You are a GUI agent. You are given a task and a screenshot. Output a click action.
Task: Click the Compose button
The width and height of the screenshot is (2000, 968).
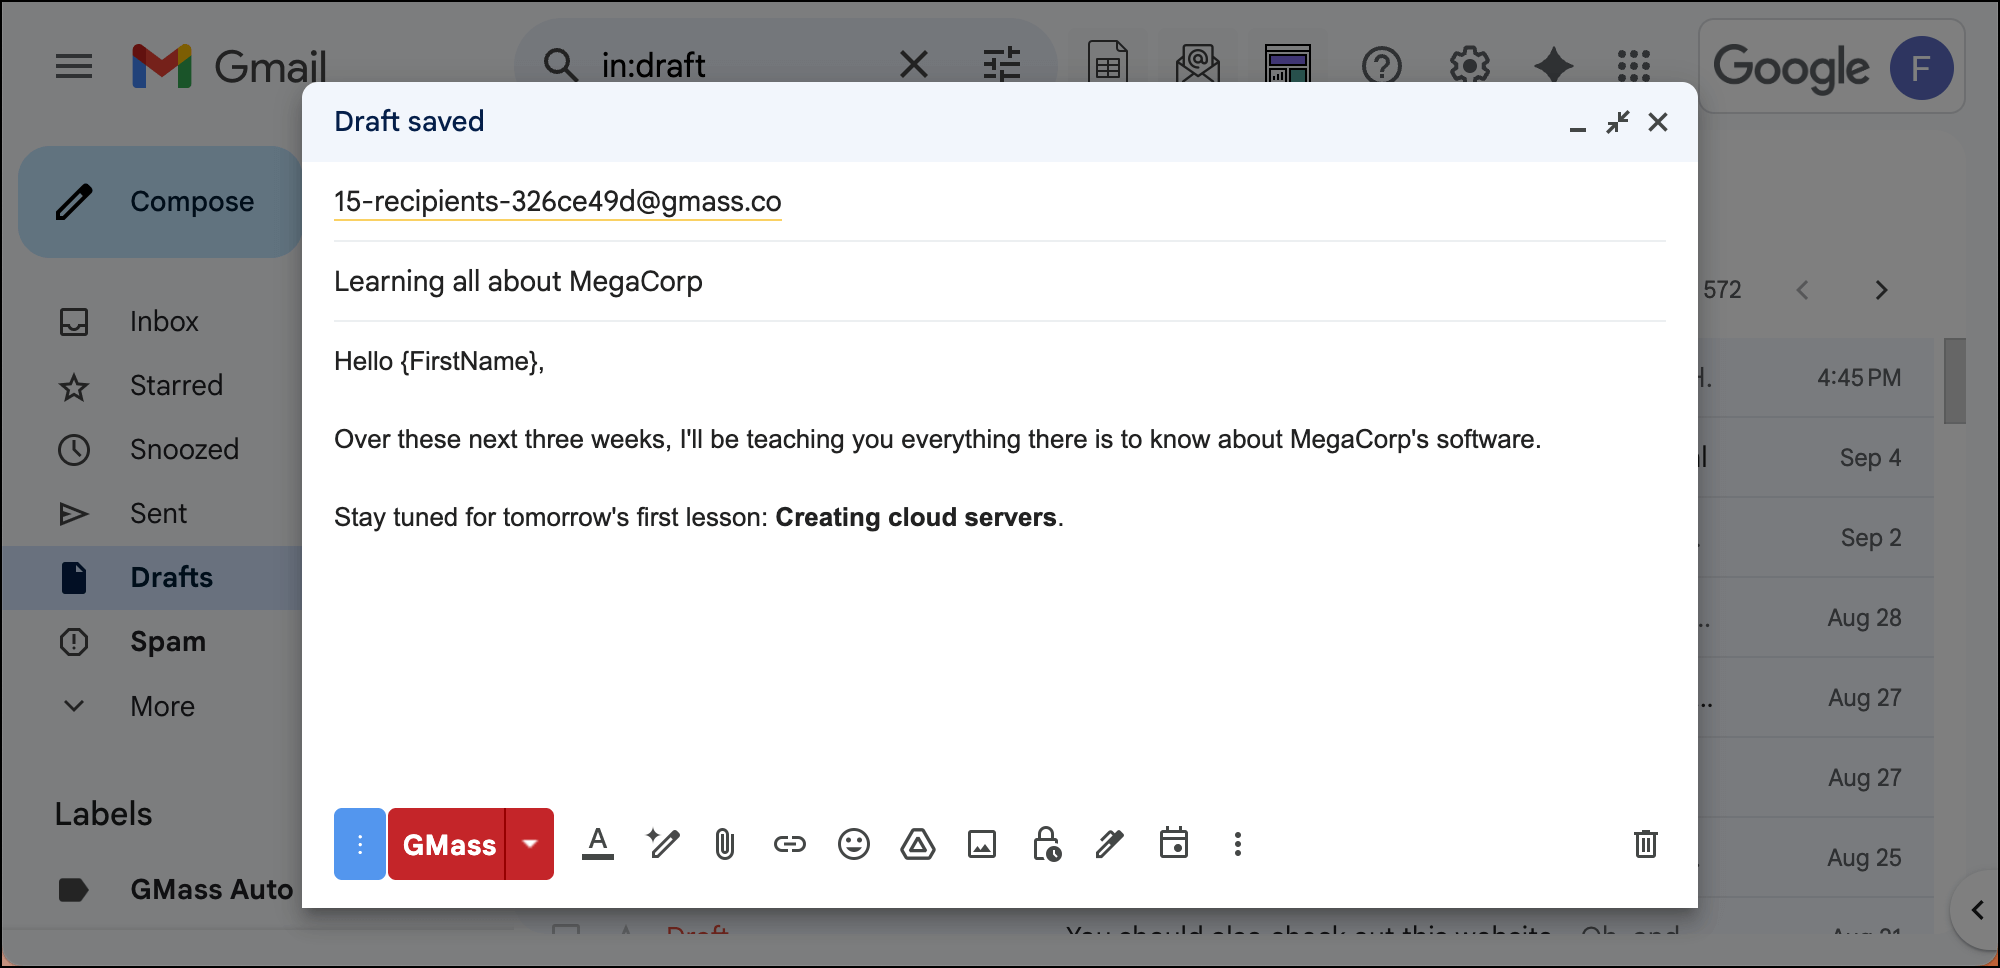[160, 202]
